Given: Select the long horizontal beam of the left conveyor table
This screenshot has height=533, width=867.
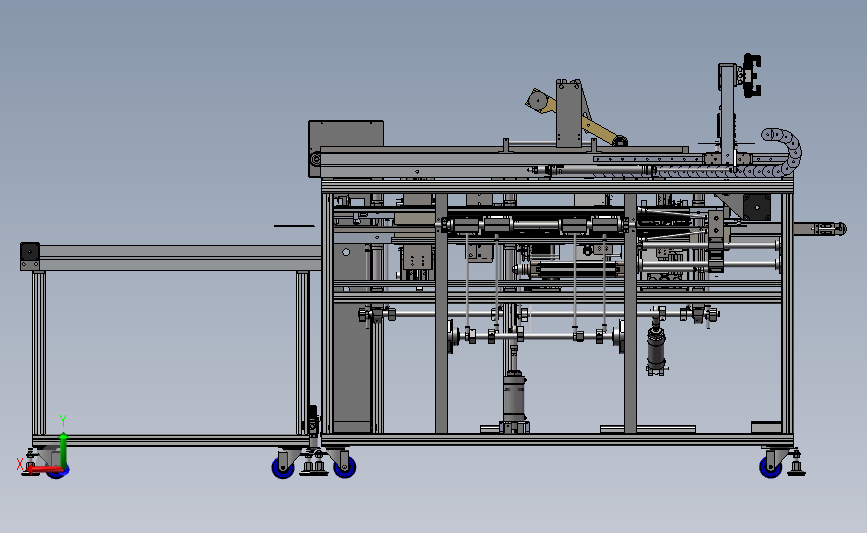Looking at the screenshot, I should [x=180, y=258].
